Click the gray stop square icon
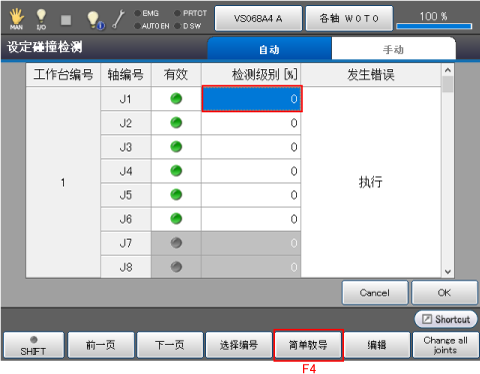Viewport: 480px width, 374px height. coord(66,20)
